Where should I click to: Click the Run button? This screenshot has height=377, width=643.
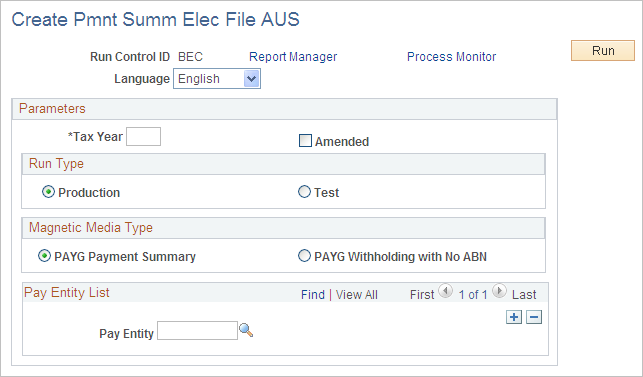tap(603, 50)
